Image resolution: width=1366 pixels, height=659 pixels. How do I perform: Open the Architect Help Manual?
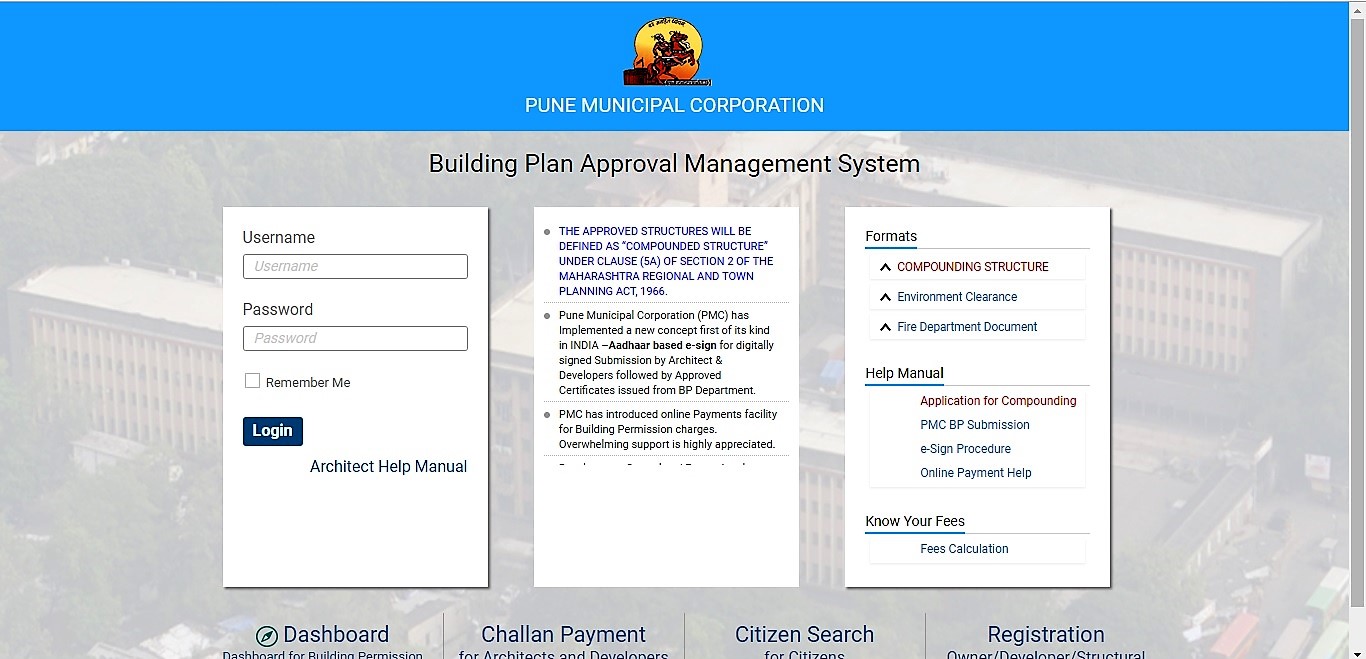tap(388, 466)
